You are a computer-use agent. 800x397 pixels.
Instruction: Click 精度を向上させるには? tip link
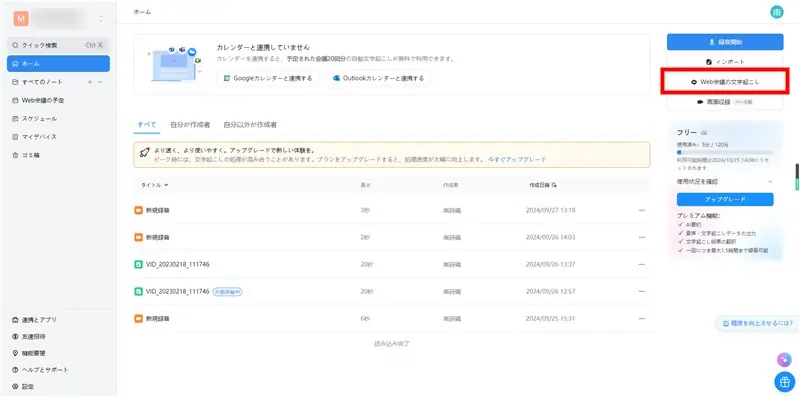tap(758, 324)
